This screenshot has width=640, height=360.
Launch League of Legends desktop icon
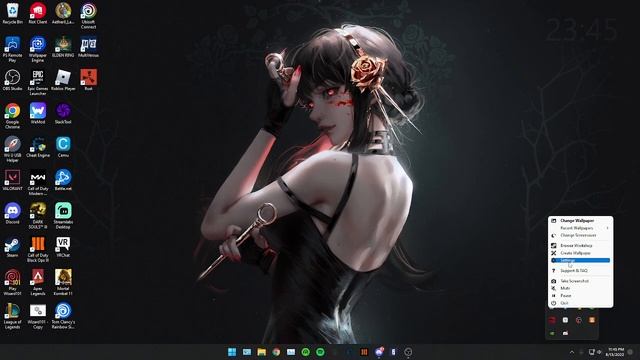point(13,316)
